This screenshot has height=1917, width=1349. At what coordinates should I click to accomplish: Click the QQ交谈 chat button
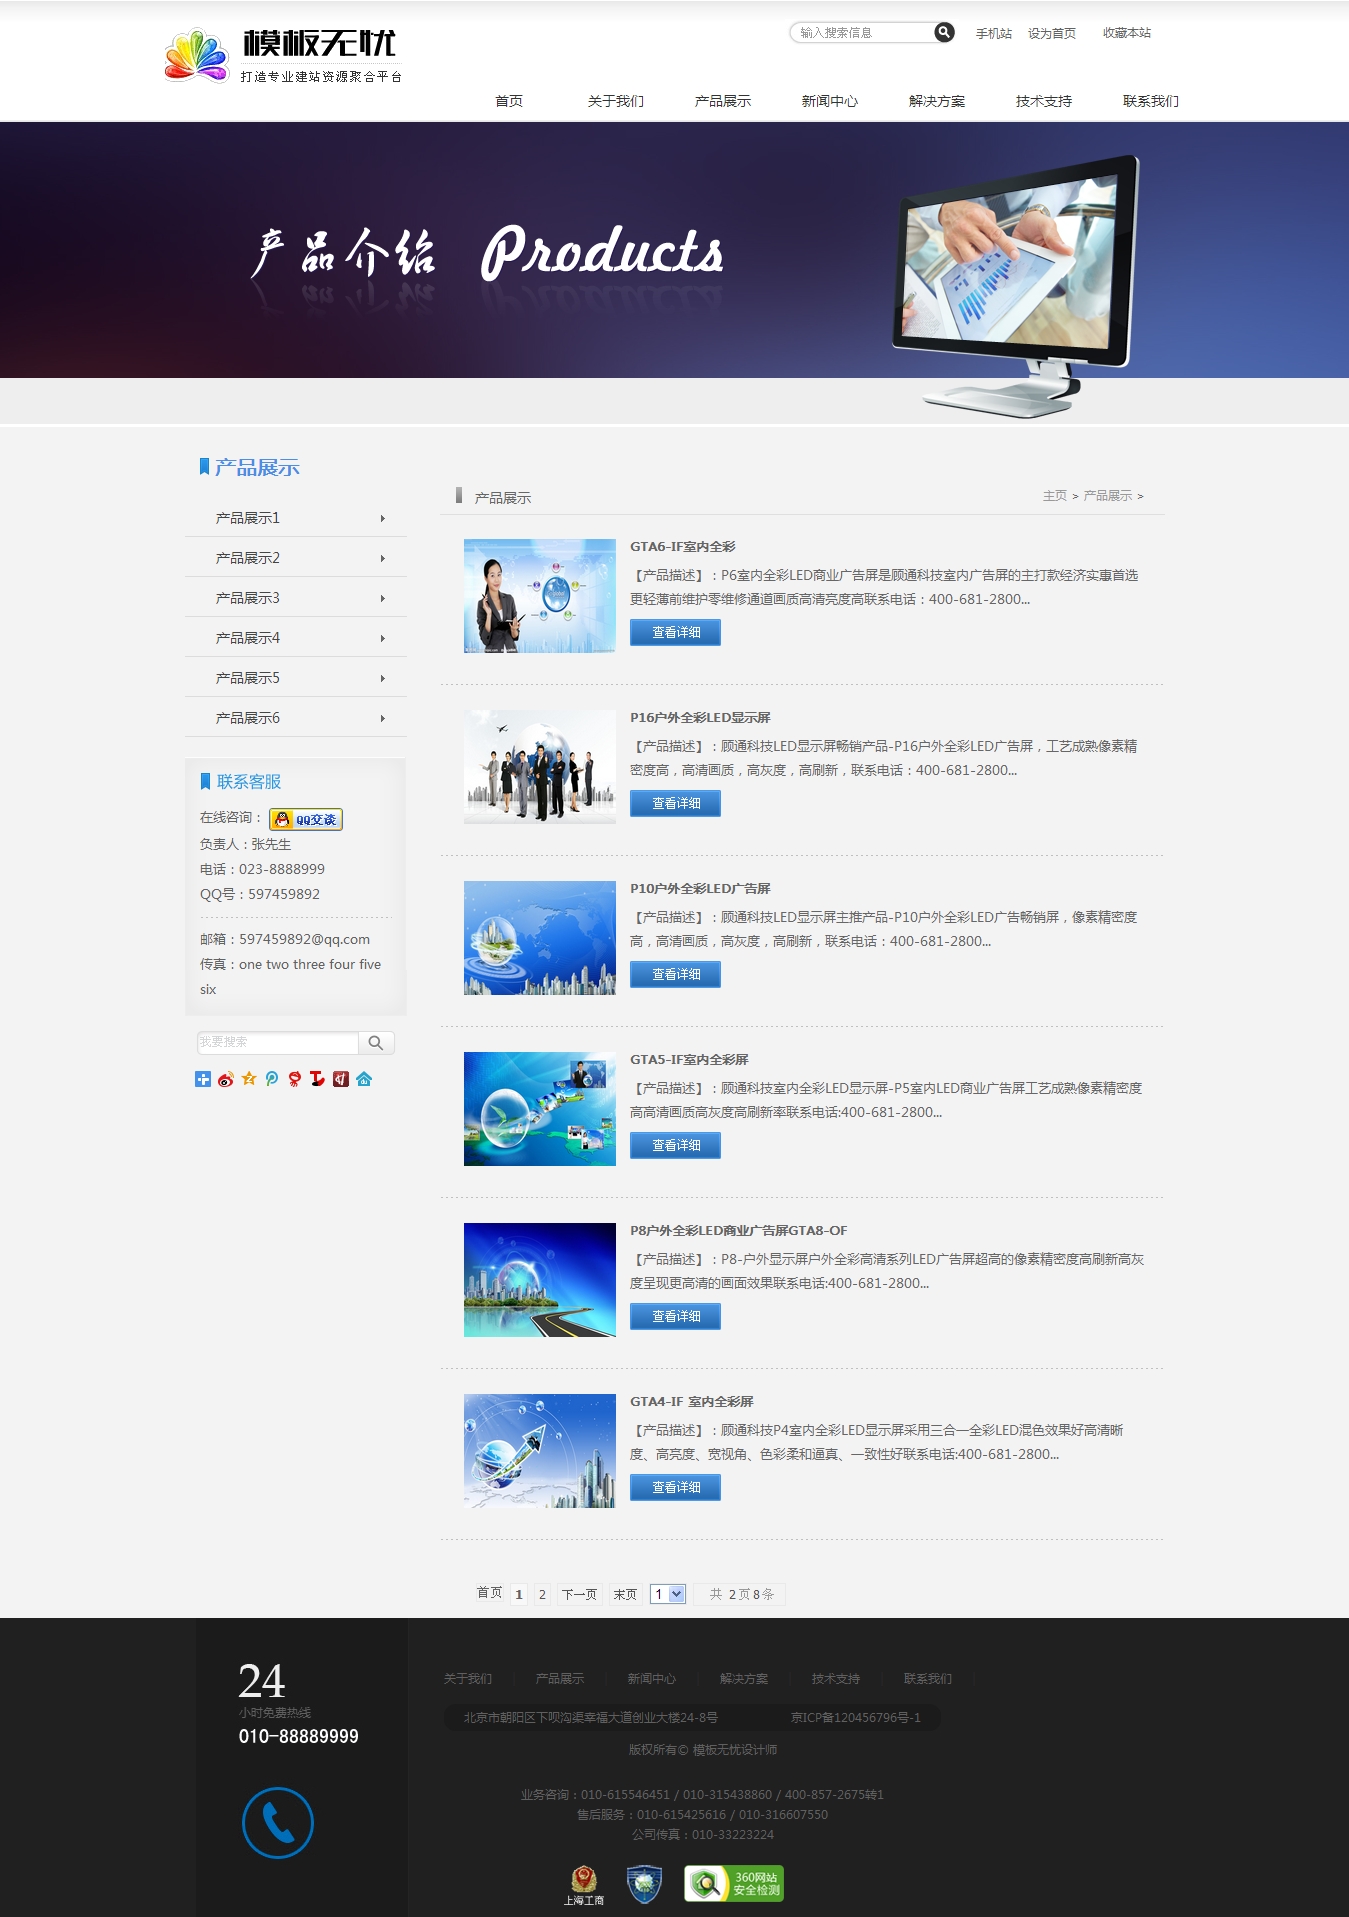306,819
